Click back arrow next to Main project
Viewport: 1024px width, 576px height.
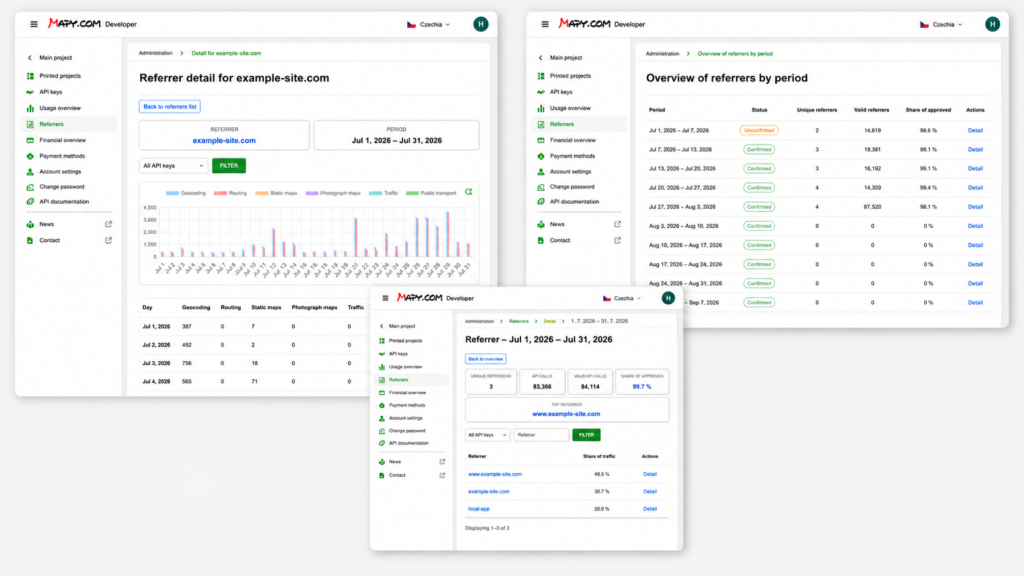tap(29, 58)
